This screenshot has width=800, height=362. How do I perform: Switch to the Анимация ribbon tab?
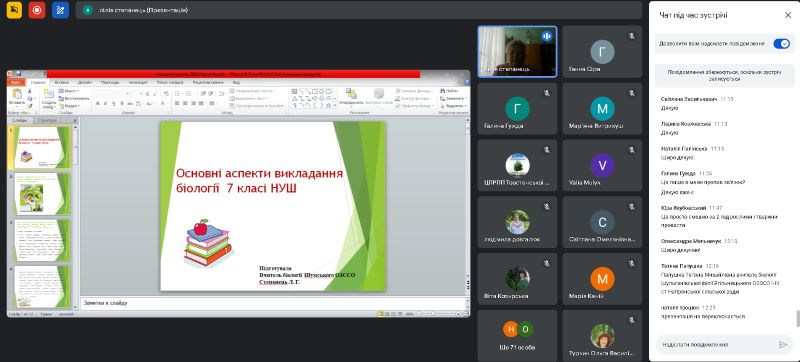138,82
